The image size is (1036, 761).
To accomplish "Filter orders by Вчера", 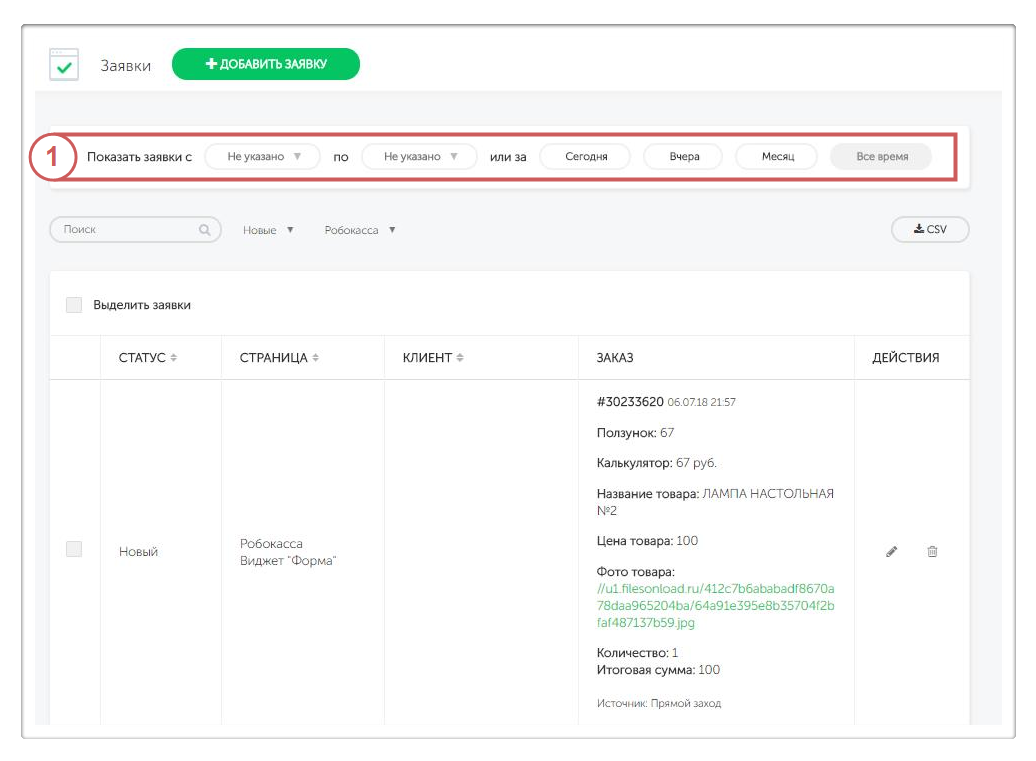I will pos(684,157).
